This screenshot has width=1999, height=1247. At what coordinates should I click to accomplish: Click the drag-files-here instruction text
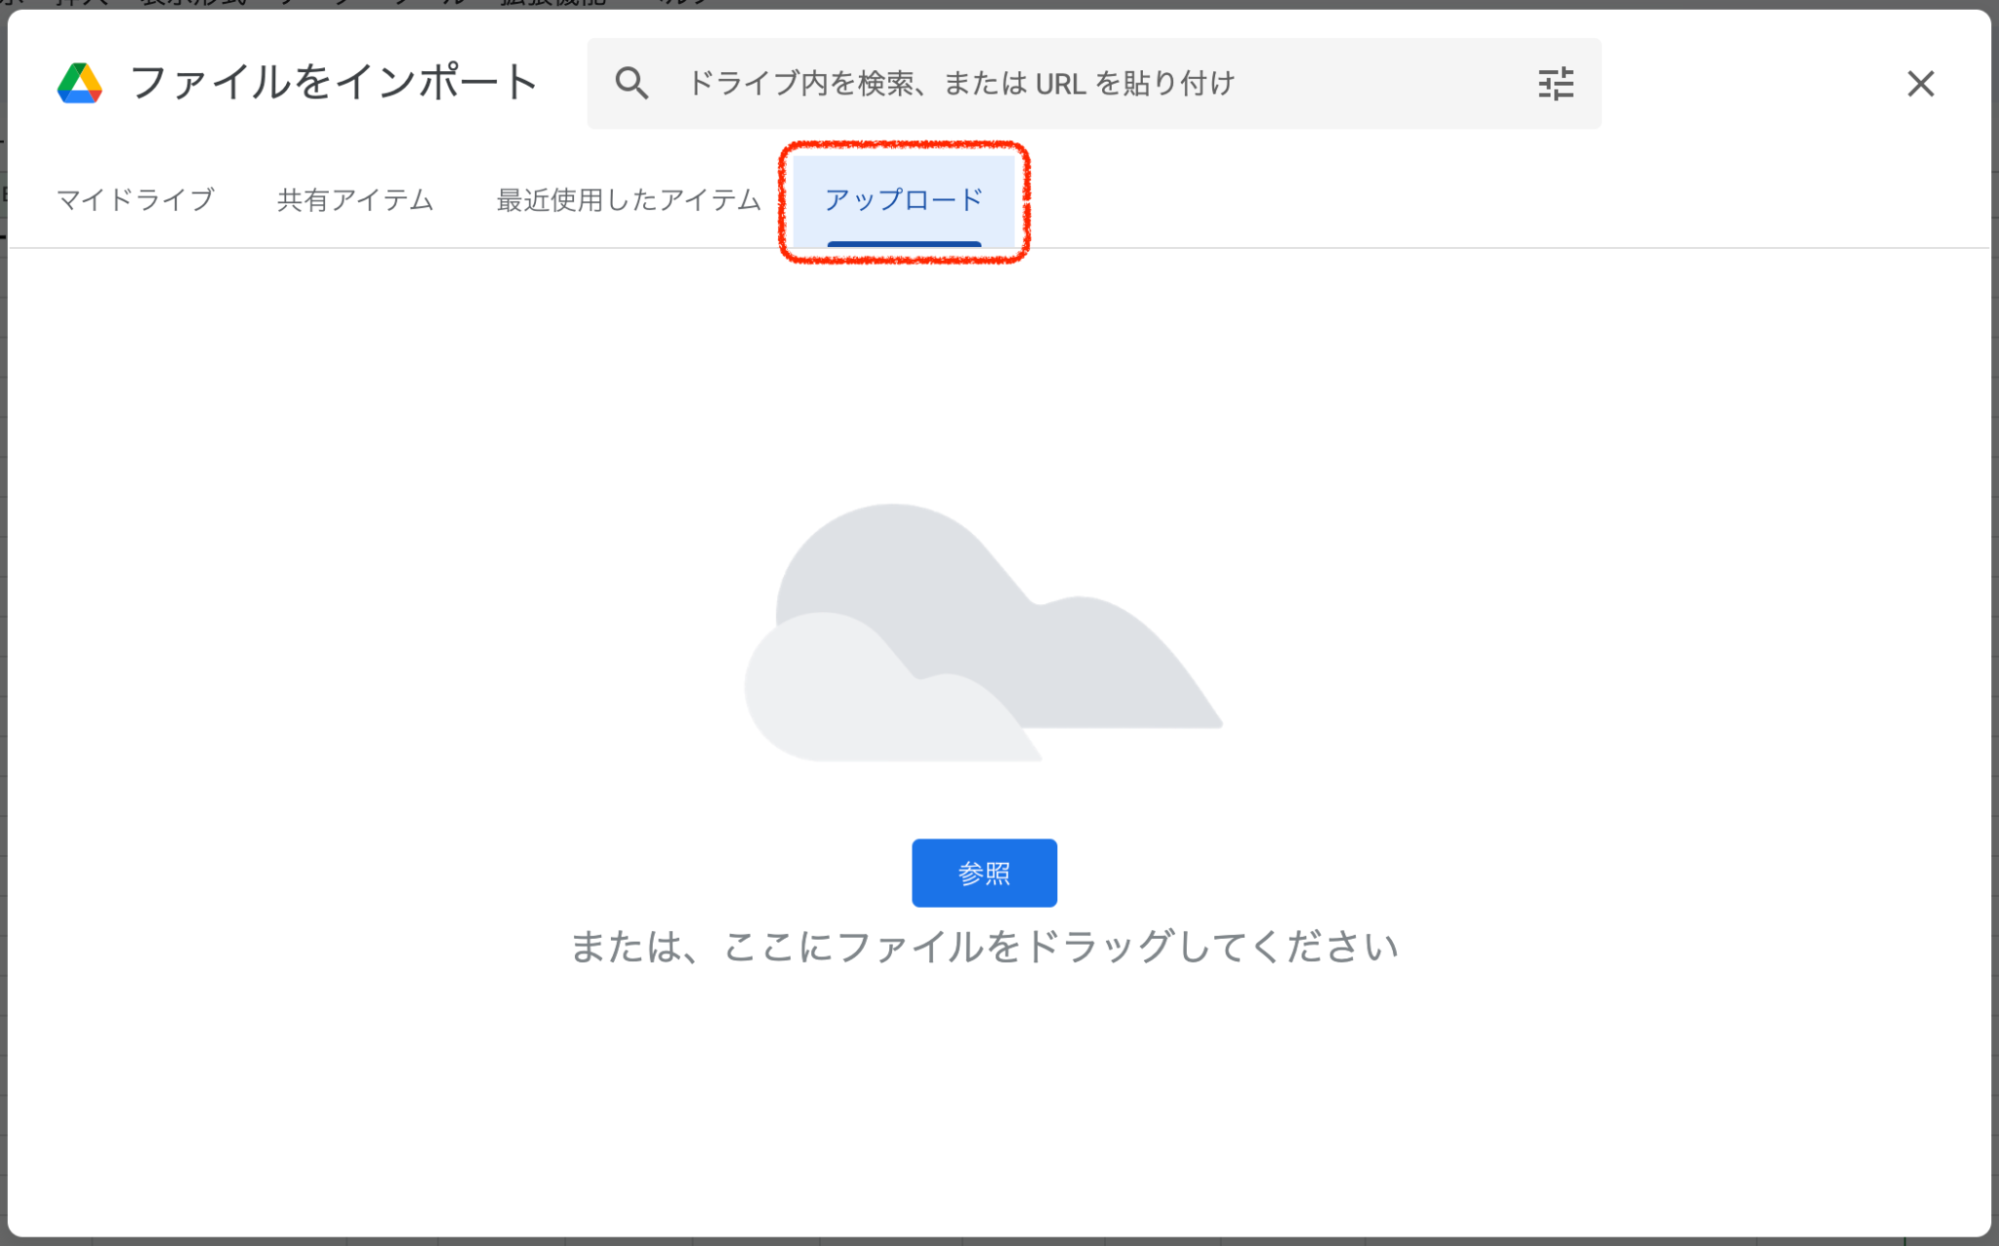(984, 946)
